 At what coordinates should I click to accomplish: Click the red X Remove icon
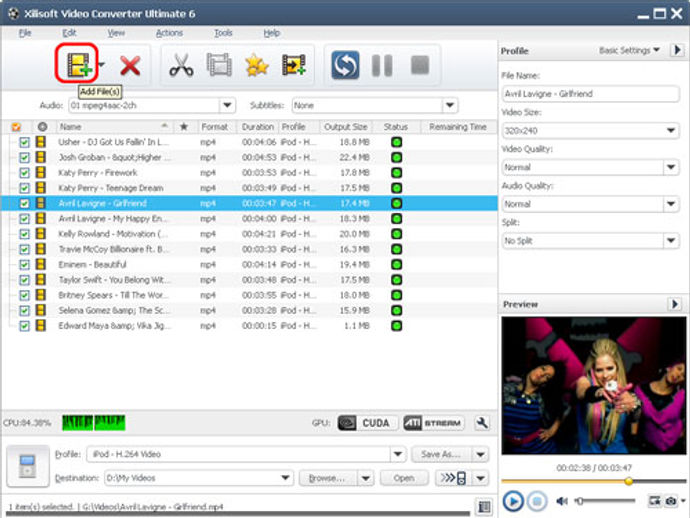pos(130,66)
